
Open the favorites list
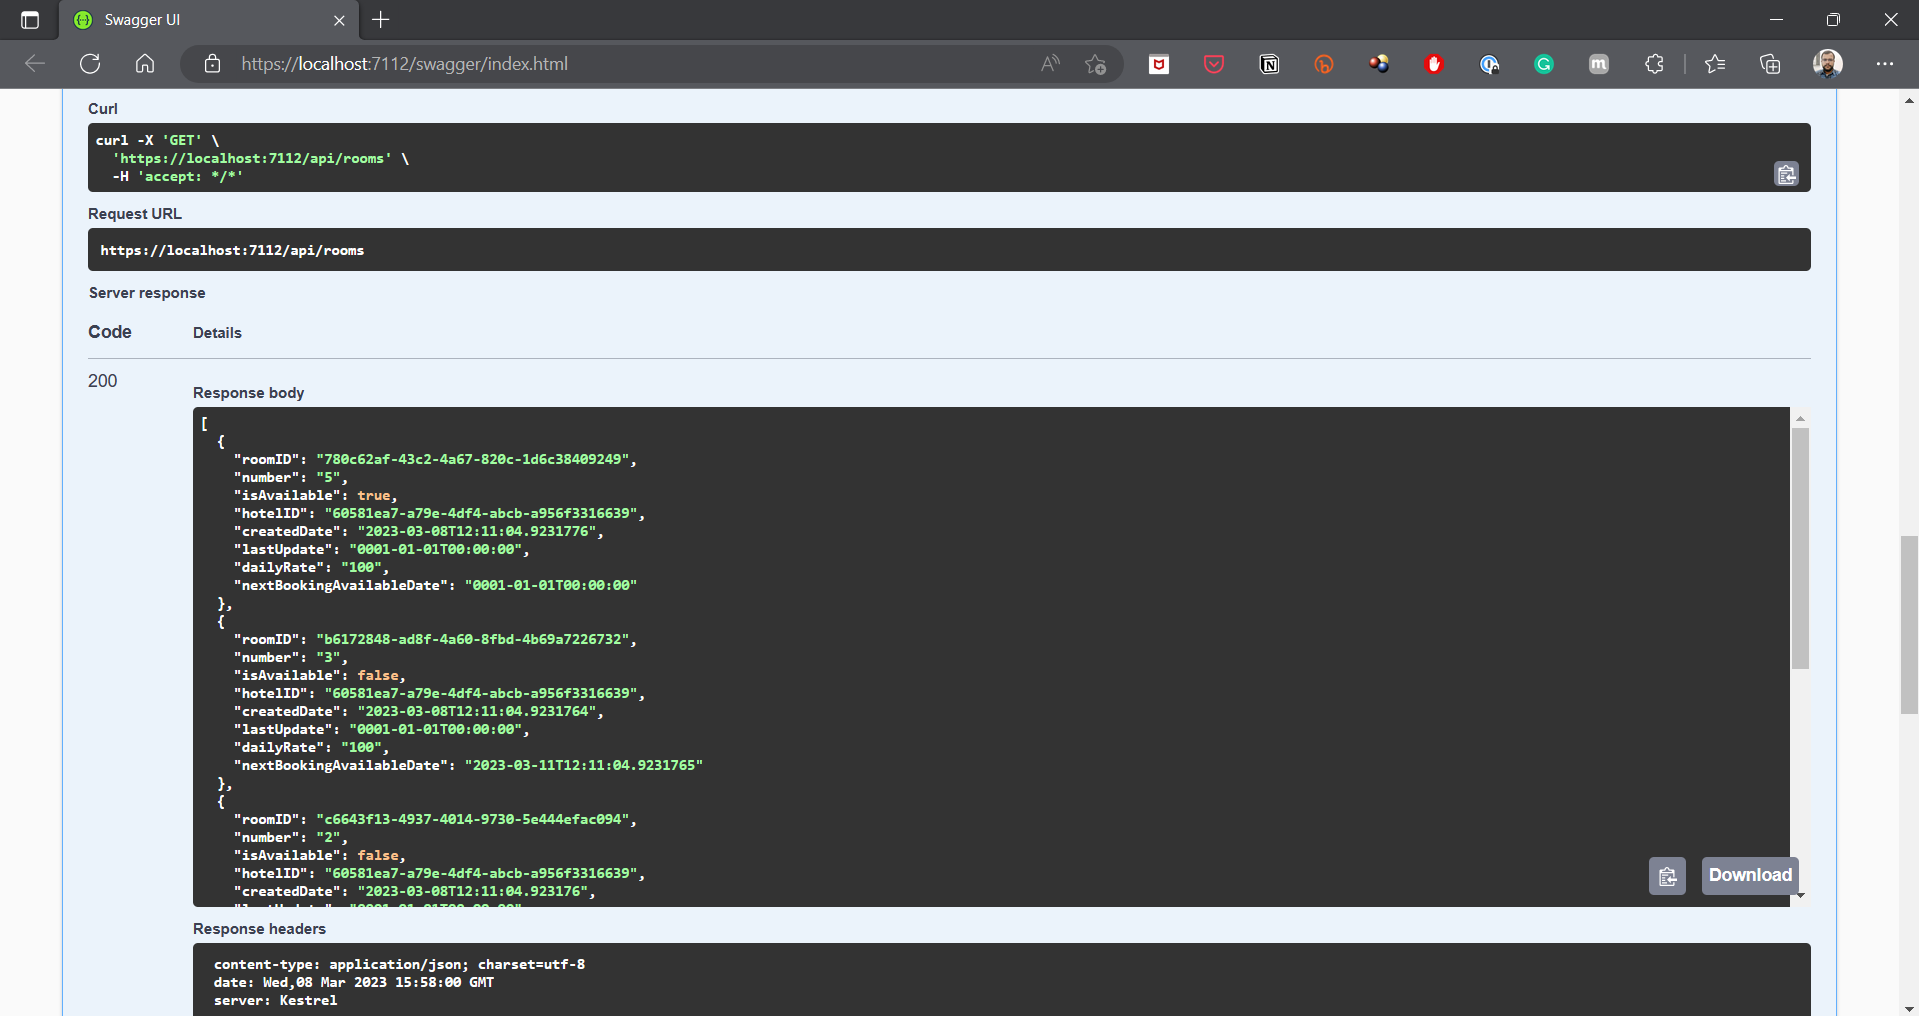(1715, 64)
